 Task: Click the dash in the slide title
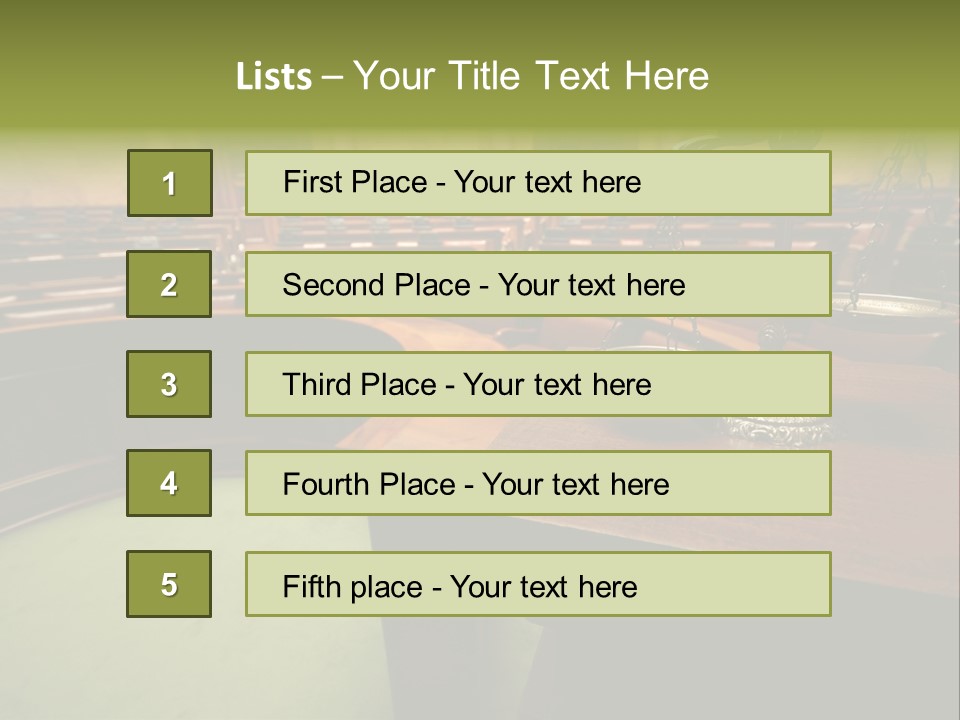(333, 77)
